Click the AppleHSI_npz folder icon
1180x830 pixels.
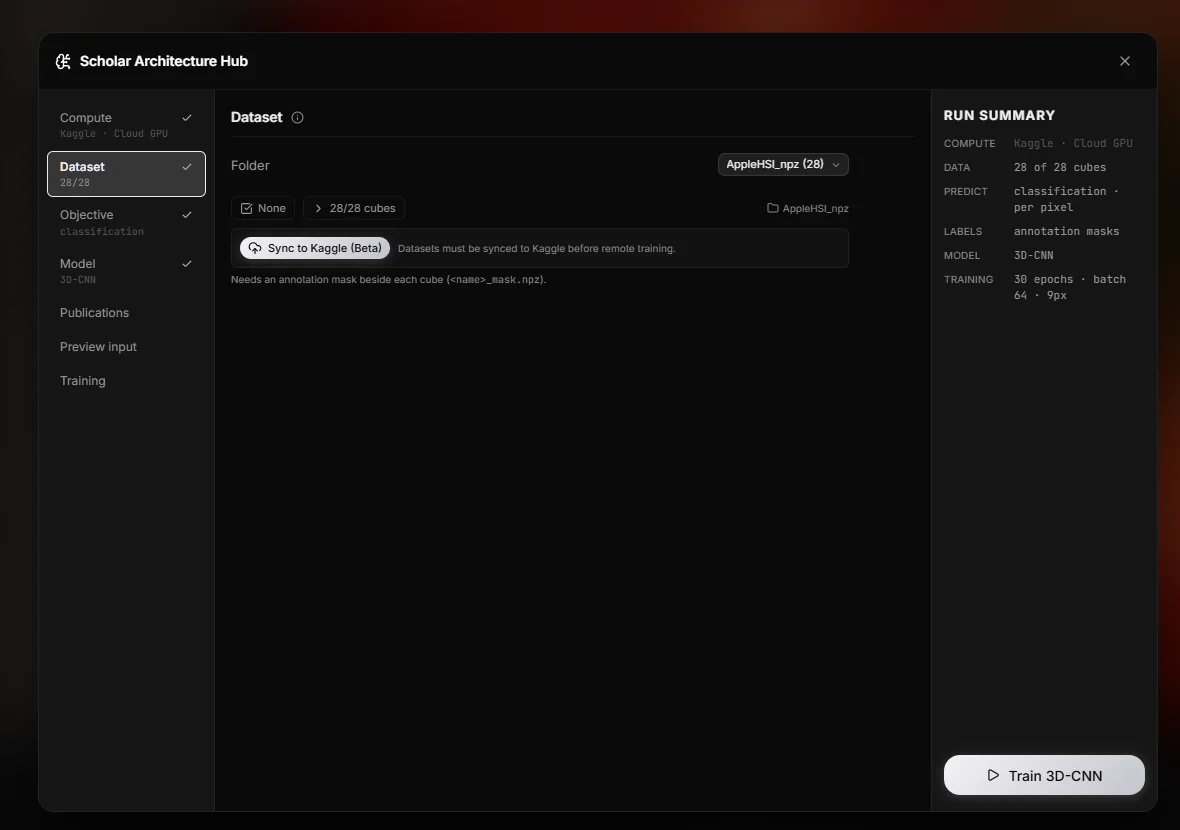point(772,208)
